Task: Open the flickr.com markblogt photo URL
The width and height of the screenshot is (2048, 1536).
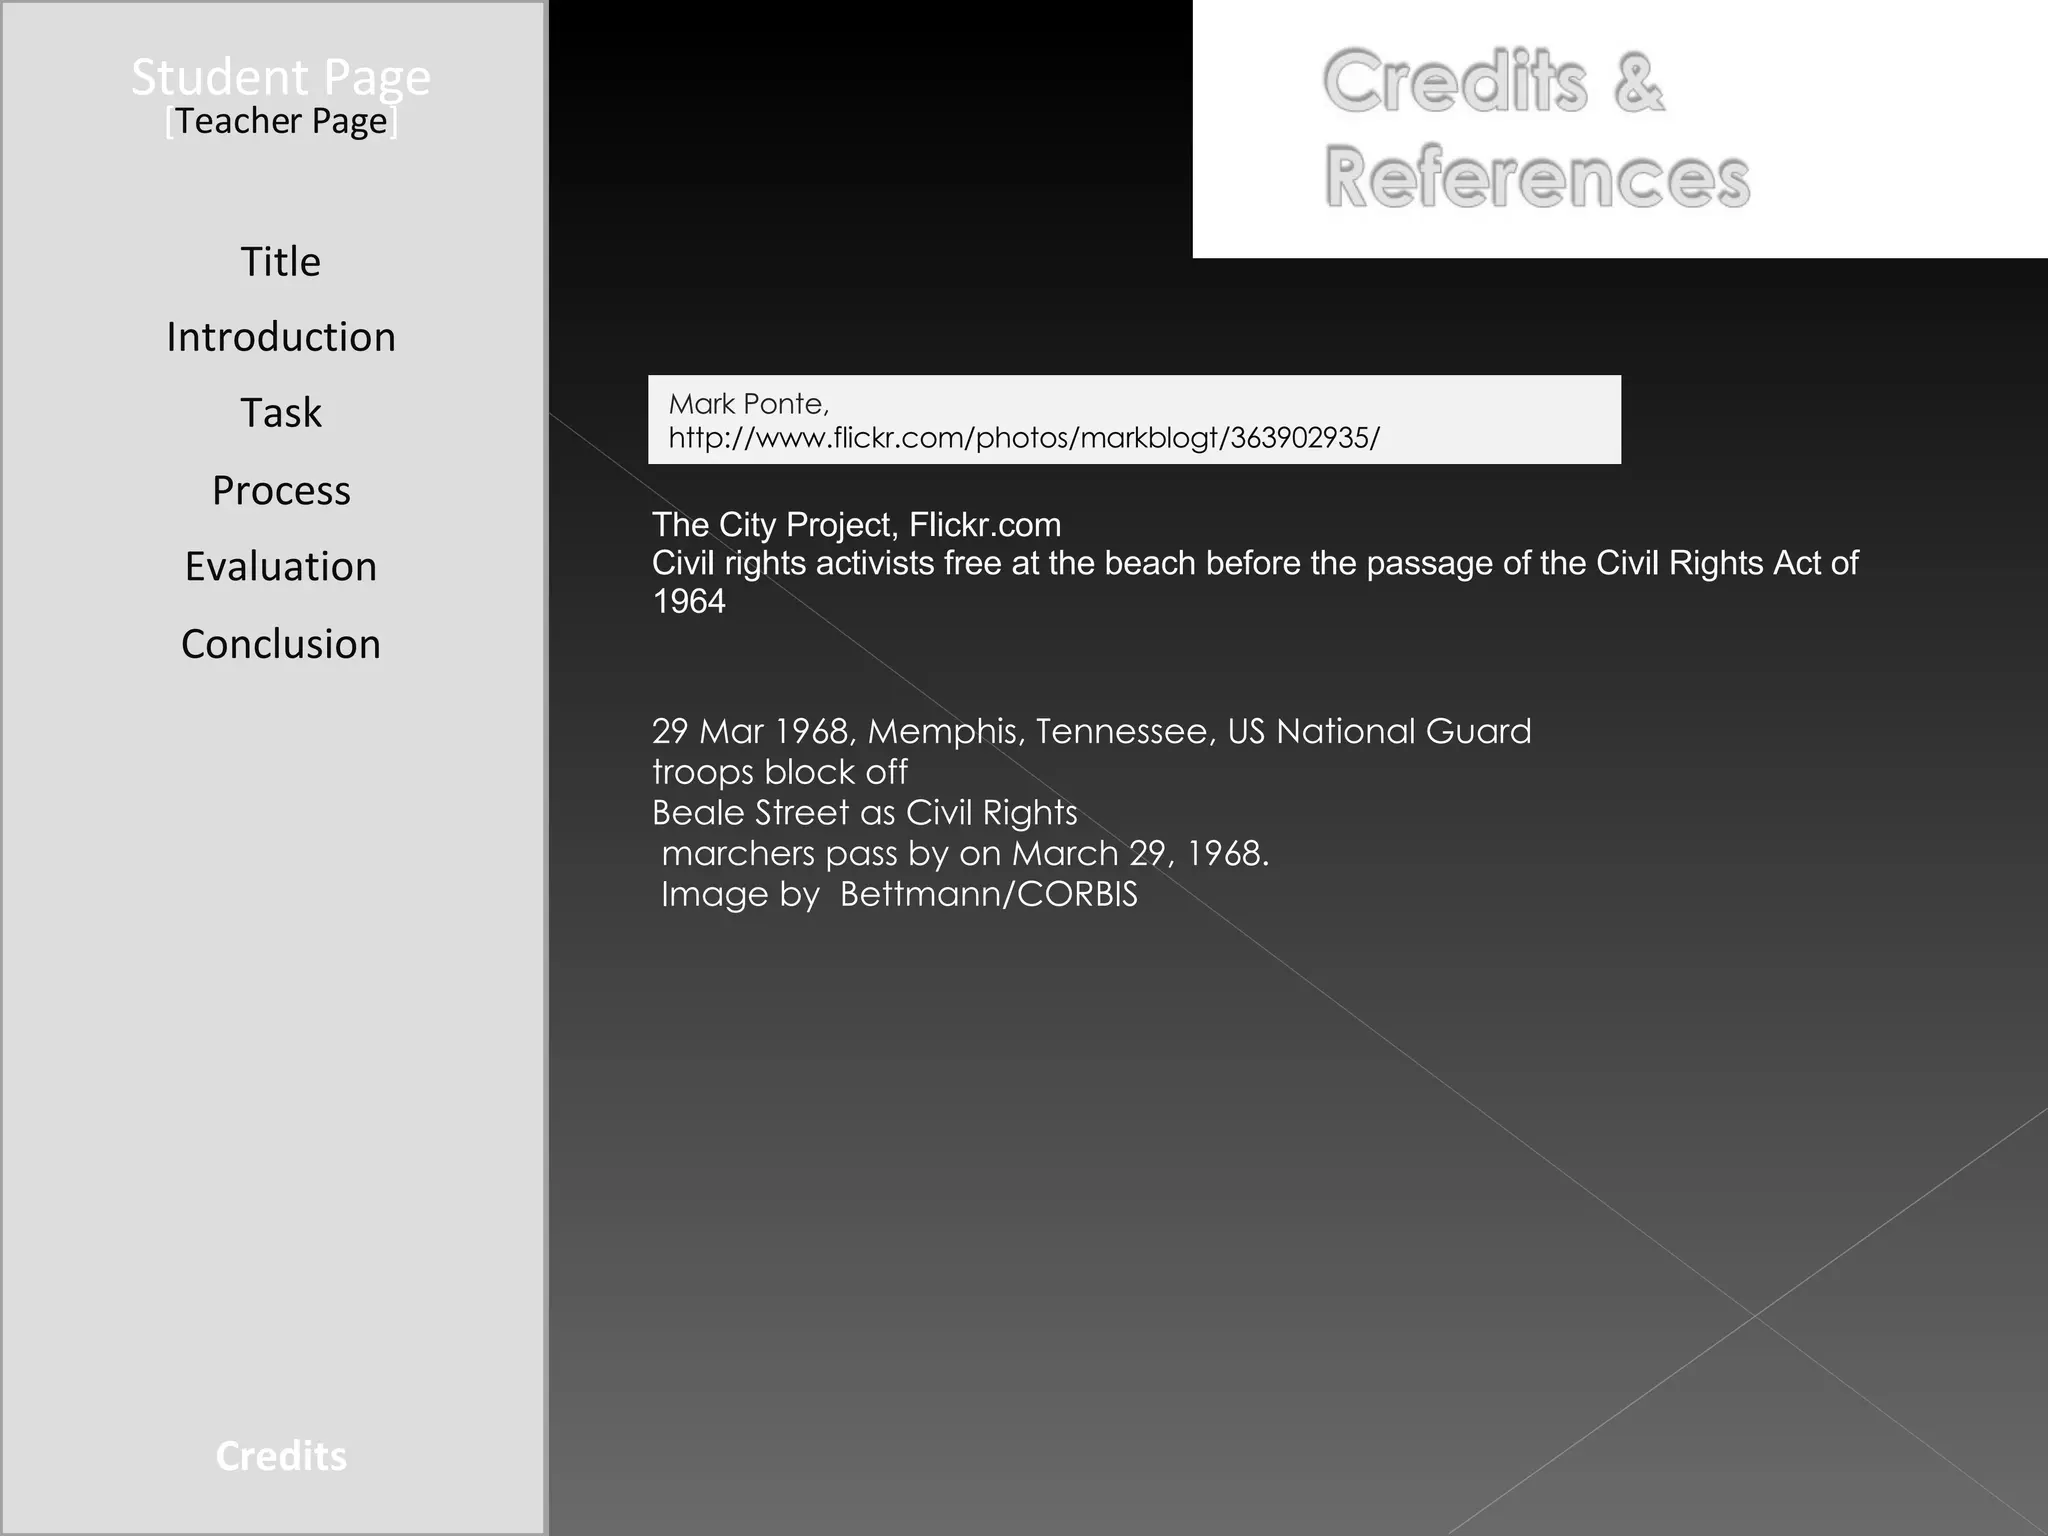Action: (1023, 438)
